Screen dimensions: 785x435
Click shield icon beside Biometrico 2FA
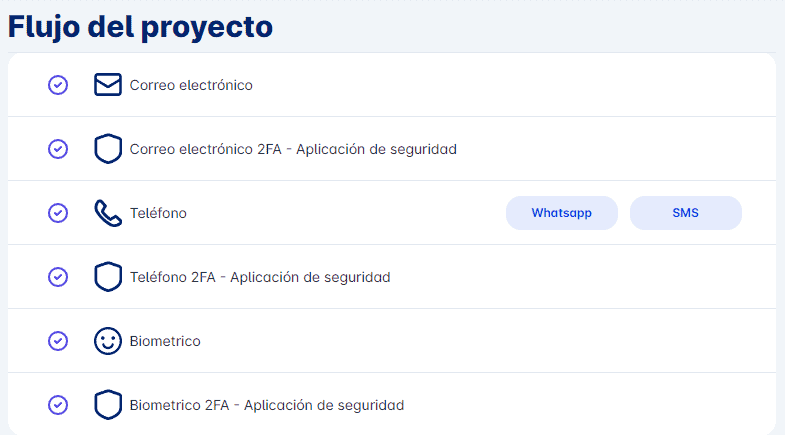(x=108, y=405)
